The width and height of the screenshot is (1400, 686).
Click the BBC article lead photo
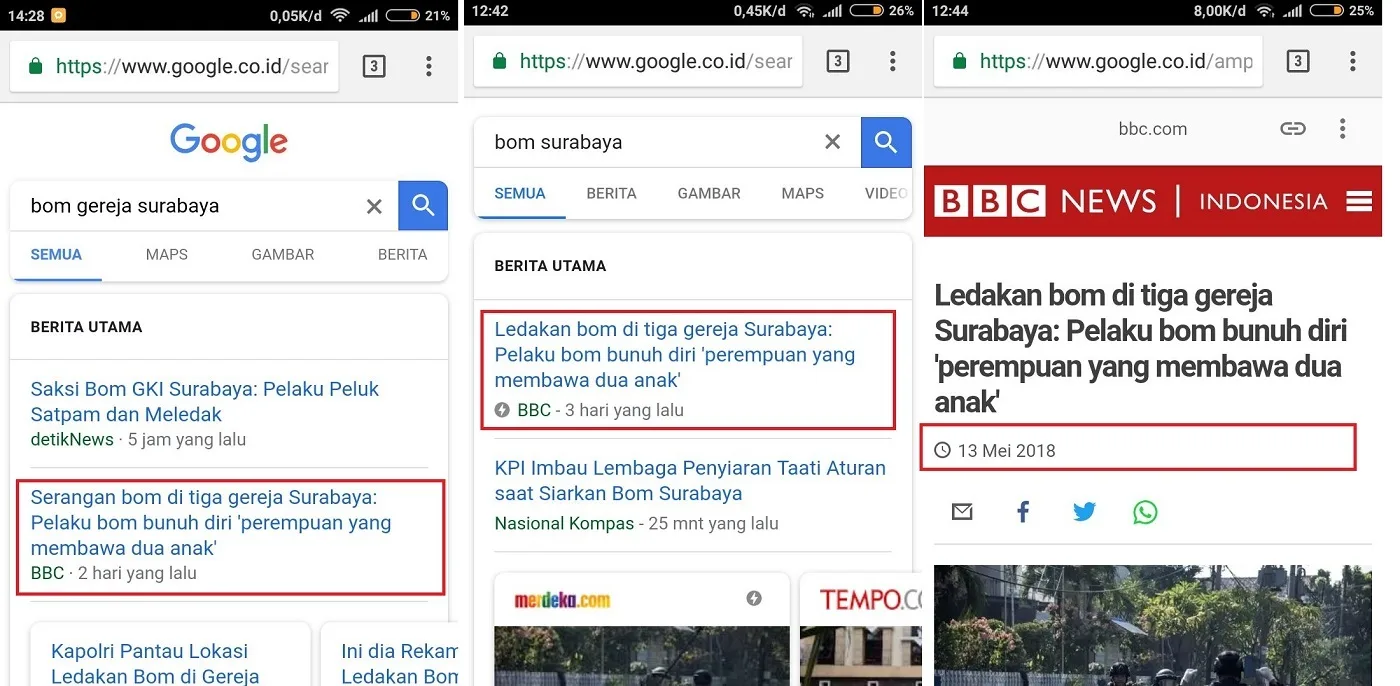click(x=1153, y=625)
